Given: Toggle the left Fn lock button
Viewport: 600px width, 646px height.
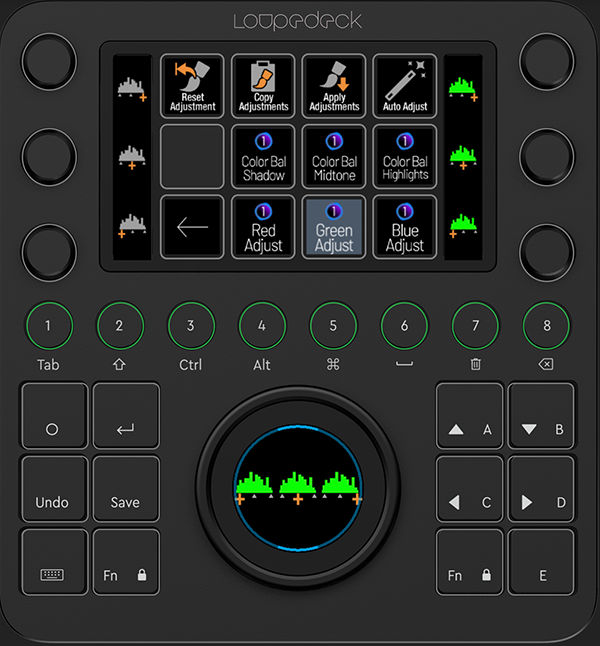Looking at the screenshot, I should pos(126,562).
